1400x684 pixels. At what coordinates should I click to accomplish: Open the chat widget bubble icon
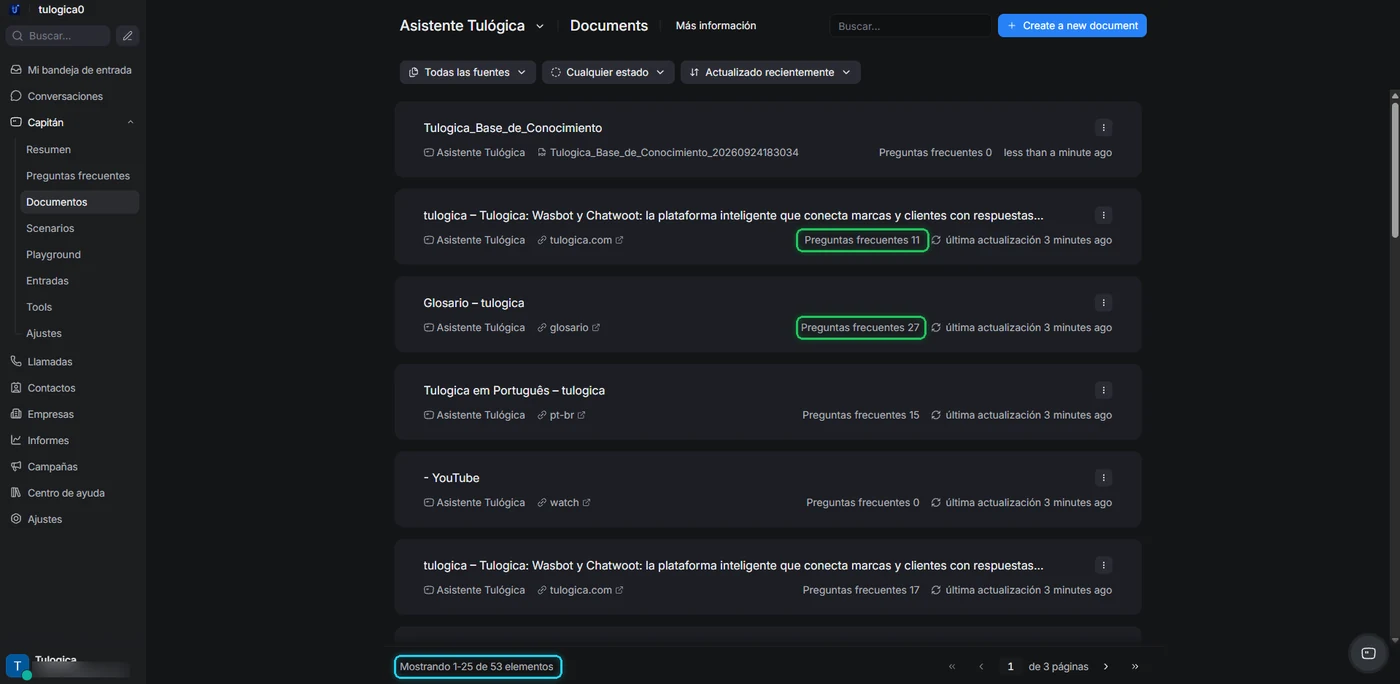click(x=1369, y=653)
